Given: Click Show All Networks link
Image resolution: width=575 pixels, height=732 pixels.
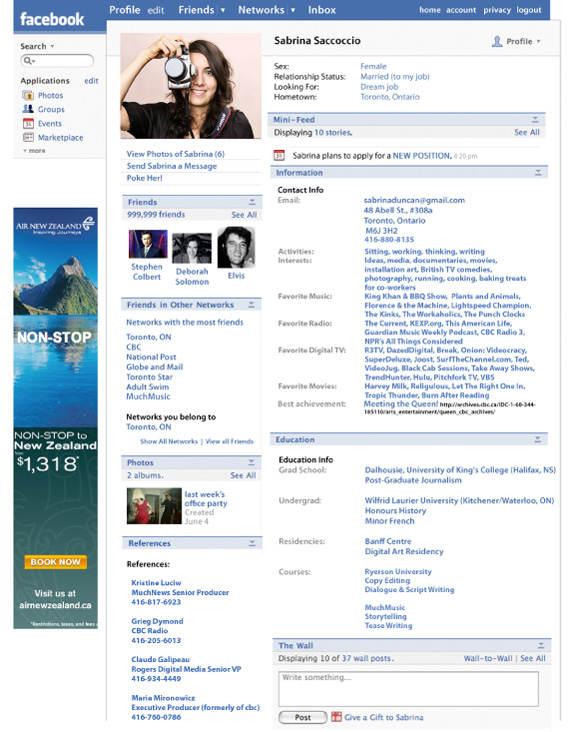Looking at the screenshot, I should [x=169, y=441].
